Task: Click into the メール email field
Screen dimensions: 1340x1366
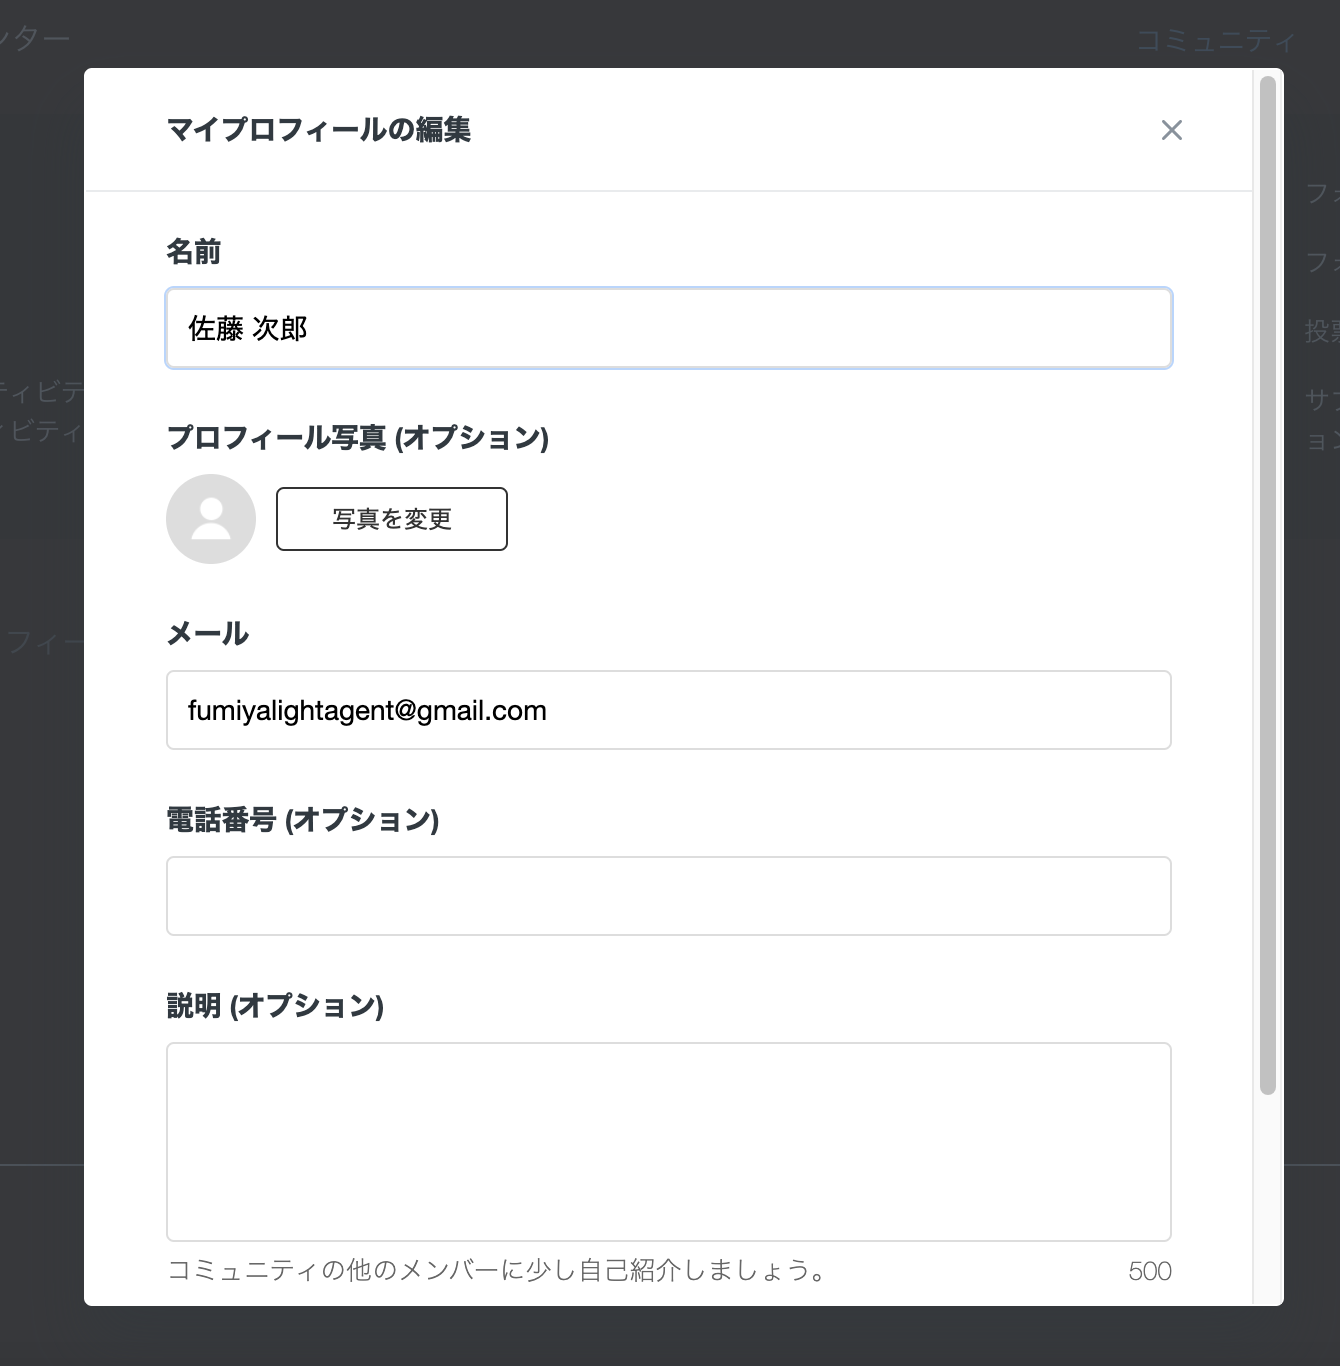Action: pyautogui.click(x=668, y=710)
